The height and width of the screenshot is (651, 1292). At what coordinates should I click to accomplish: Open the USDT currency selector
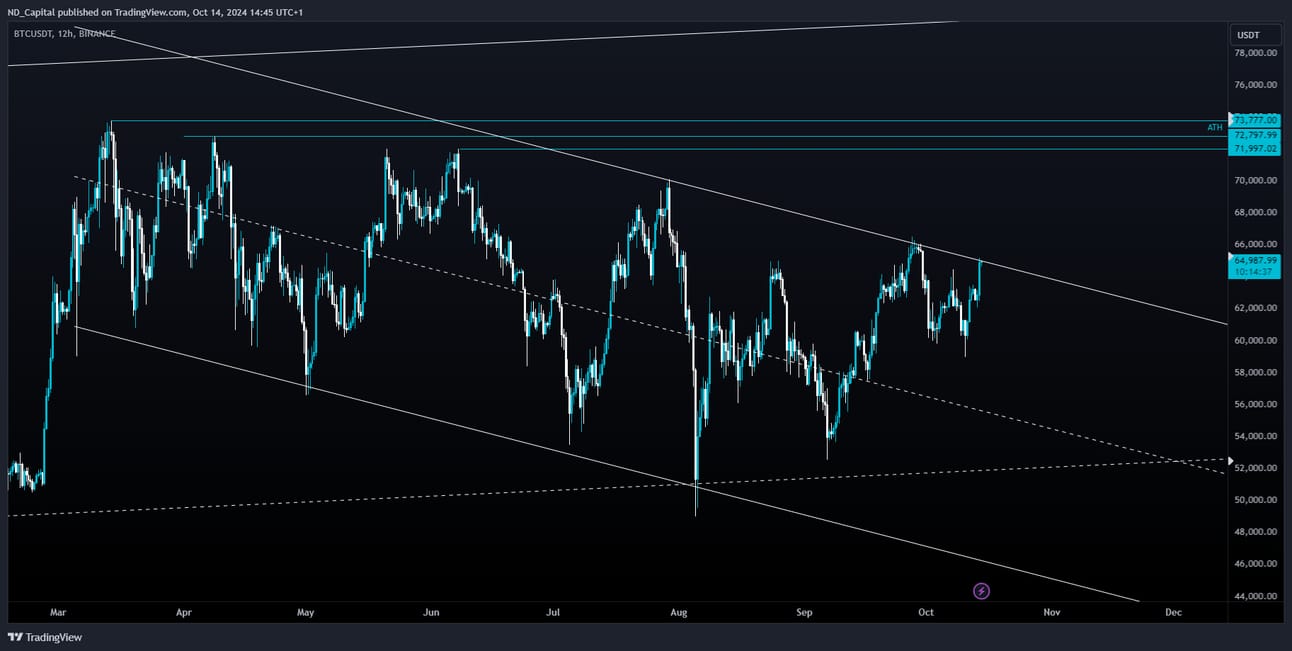pyautogui.click(x=1255, y=35)
